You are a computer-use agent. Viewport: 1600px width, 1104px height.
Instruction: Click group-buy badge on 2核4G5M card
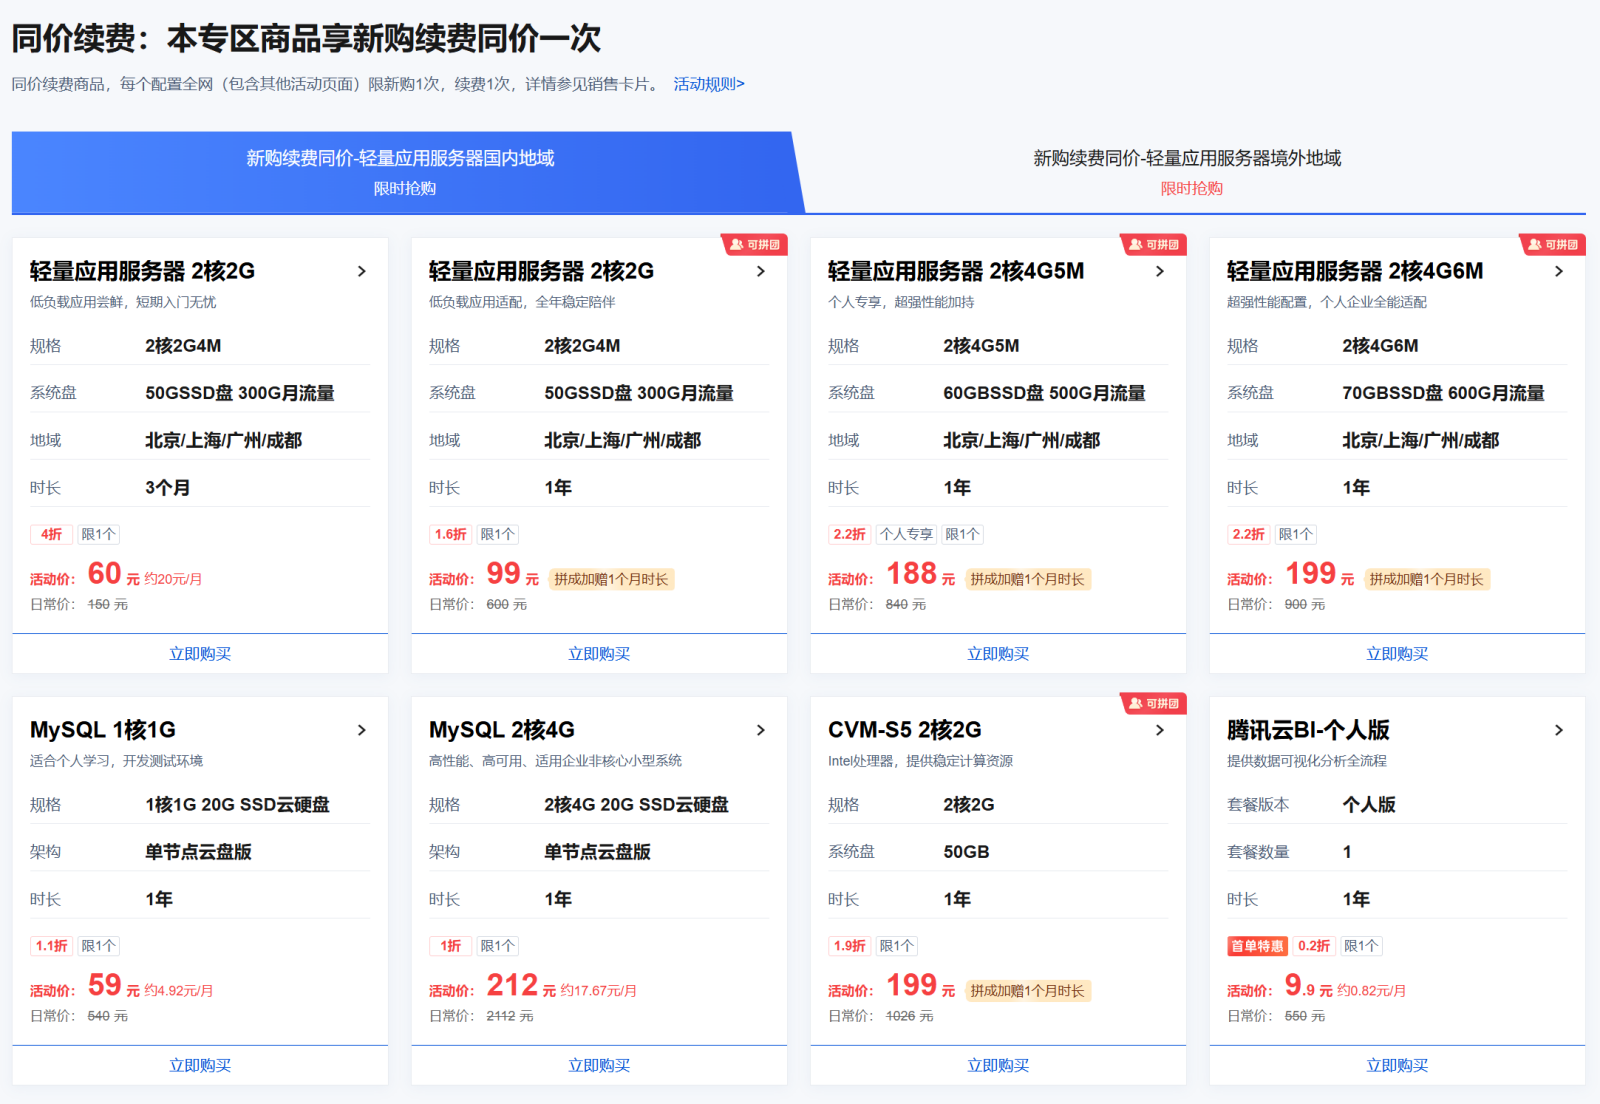coord(1153,245)
